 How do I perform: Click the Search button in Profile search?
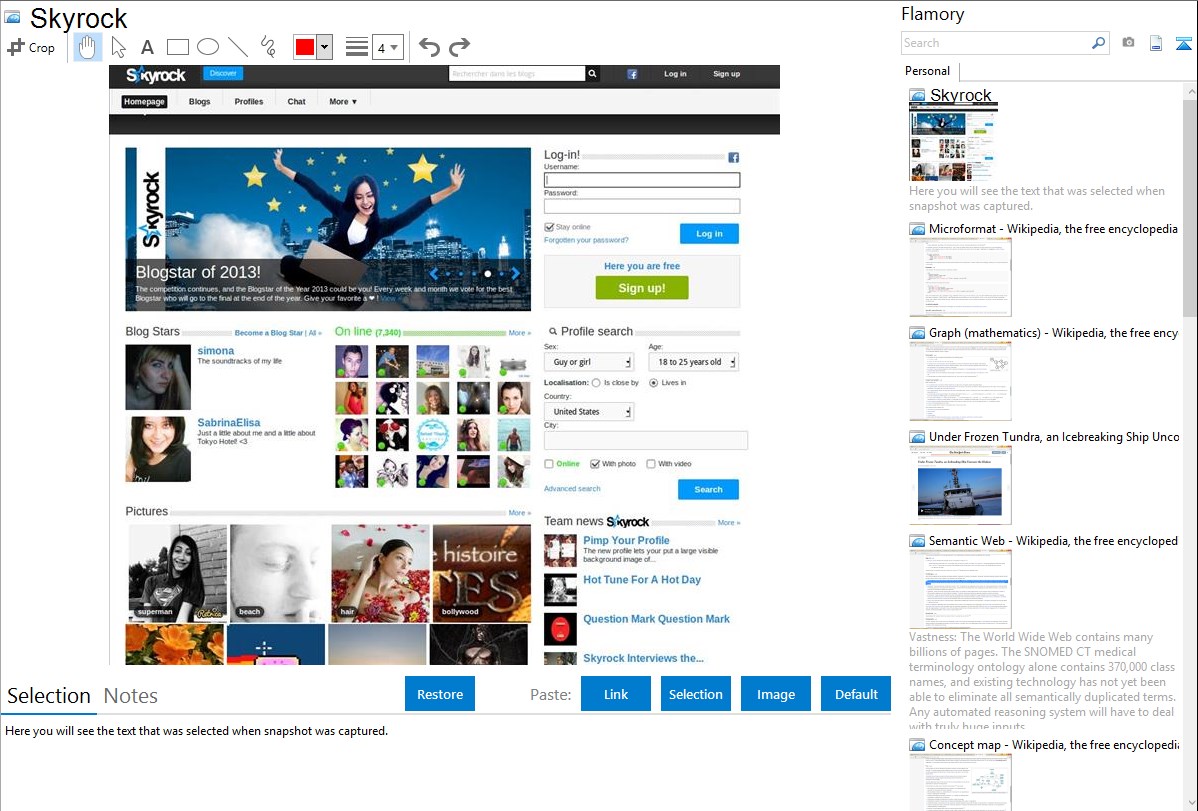(x=708, y=489)
